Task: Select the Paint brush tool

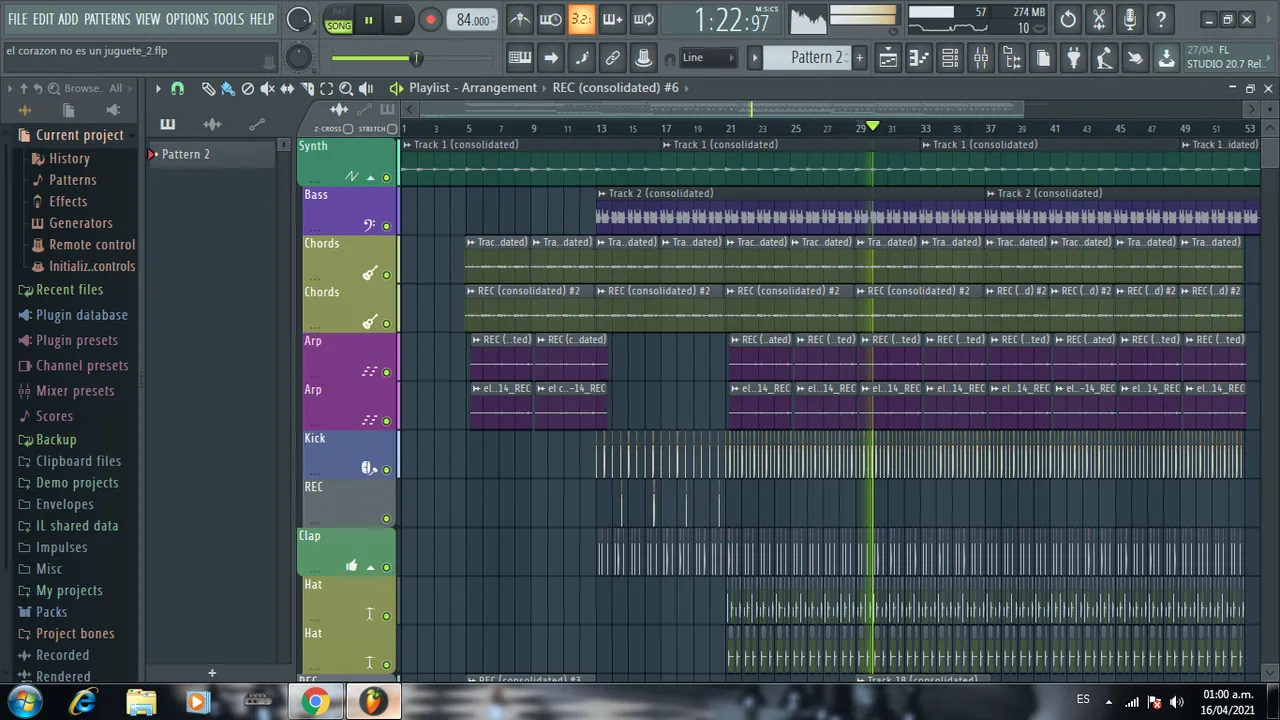Action: pos(228,88)
